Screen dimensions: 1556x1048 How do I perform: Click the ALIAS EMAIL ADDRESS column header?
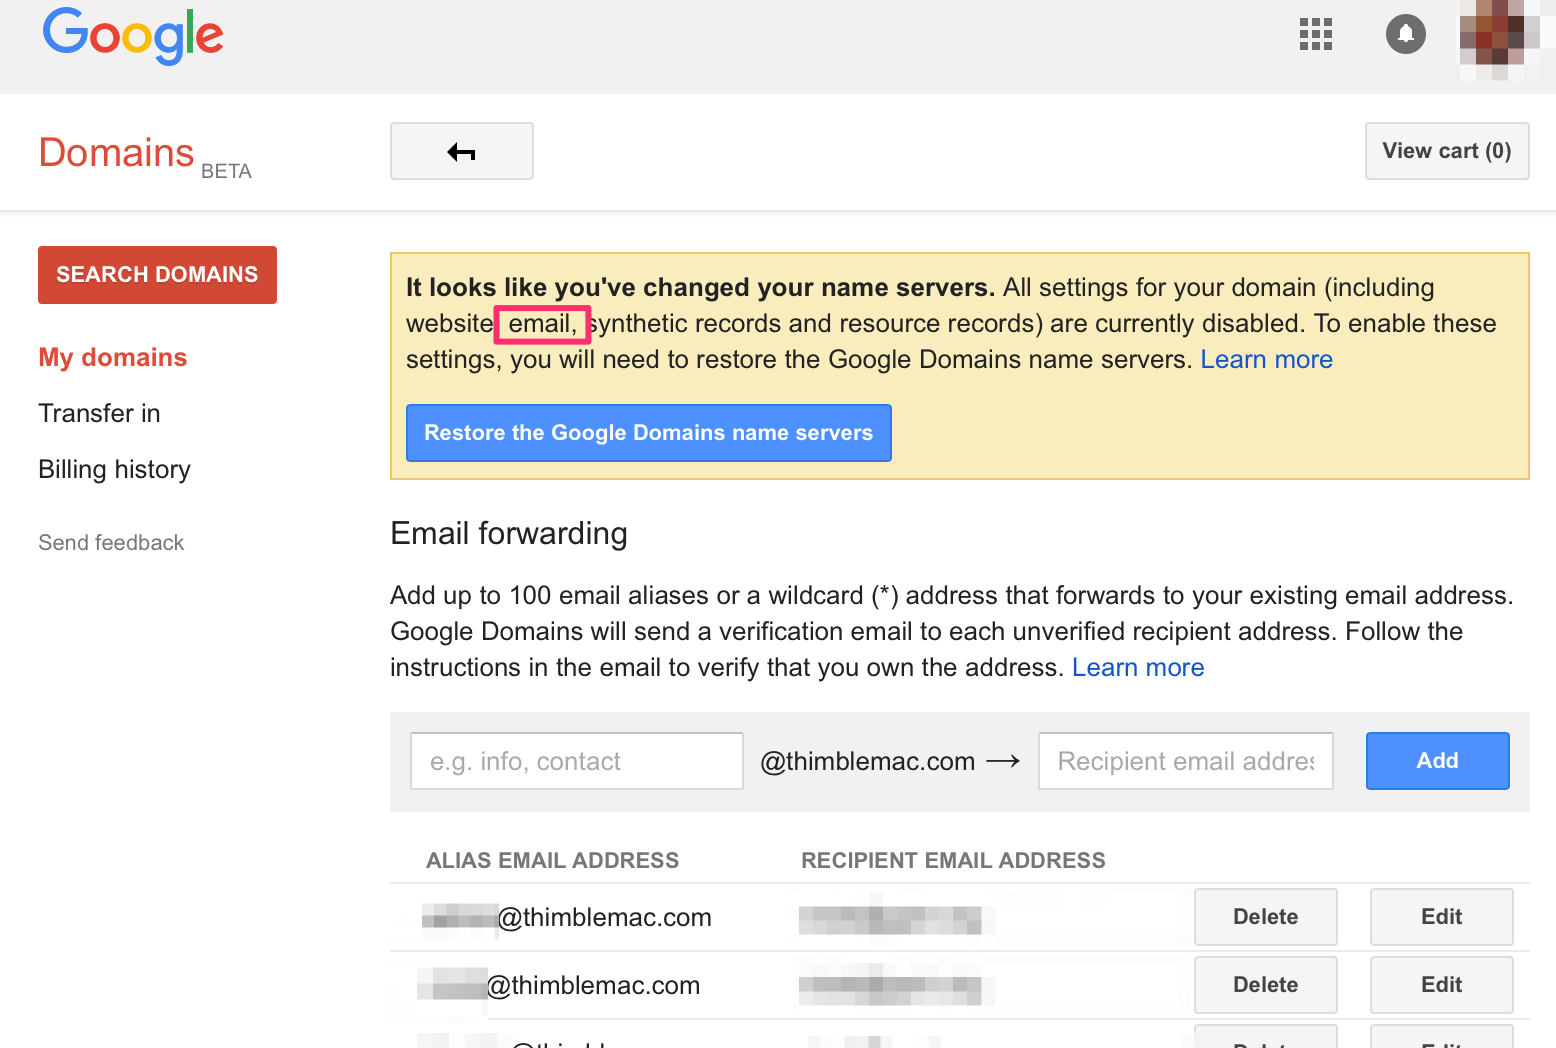[552, 860]
